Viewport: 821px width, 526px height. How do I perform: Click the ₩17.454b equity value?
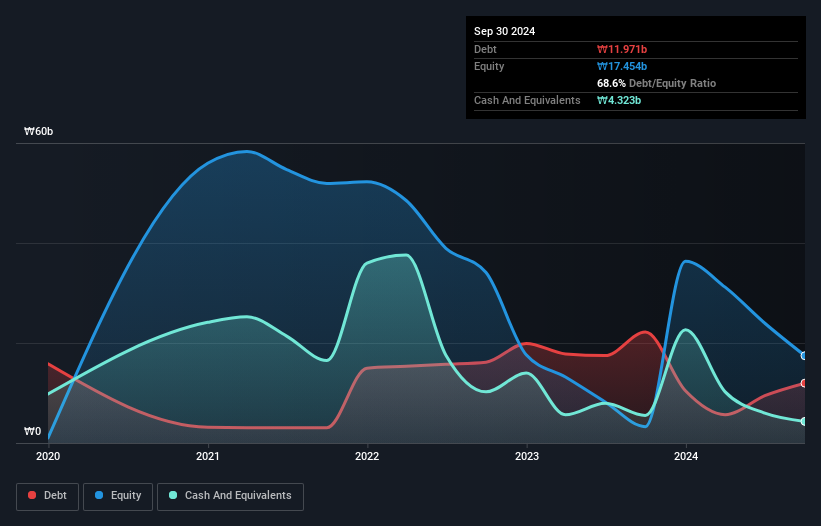622,66
